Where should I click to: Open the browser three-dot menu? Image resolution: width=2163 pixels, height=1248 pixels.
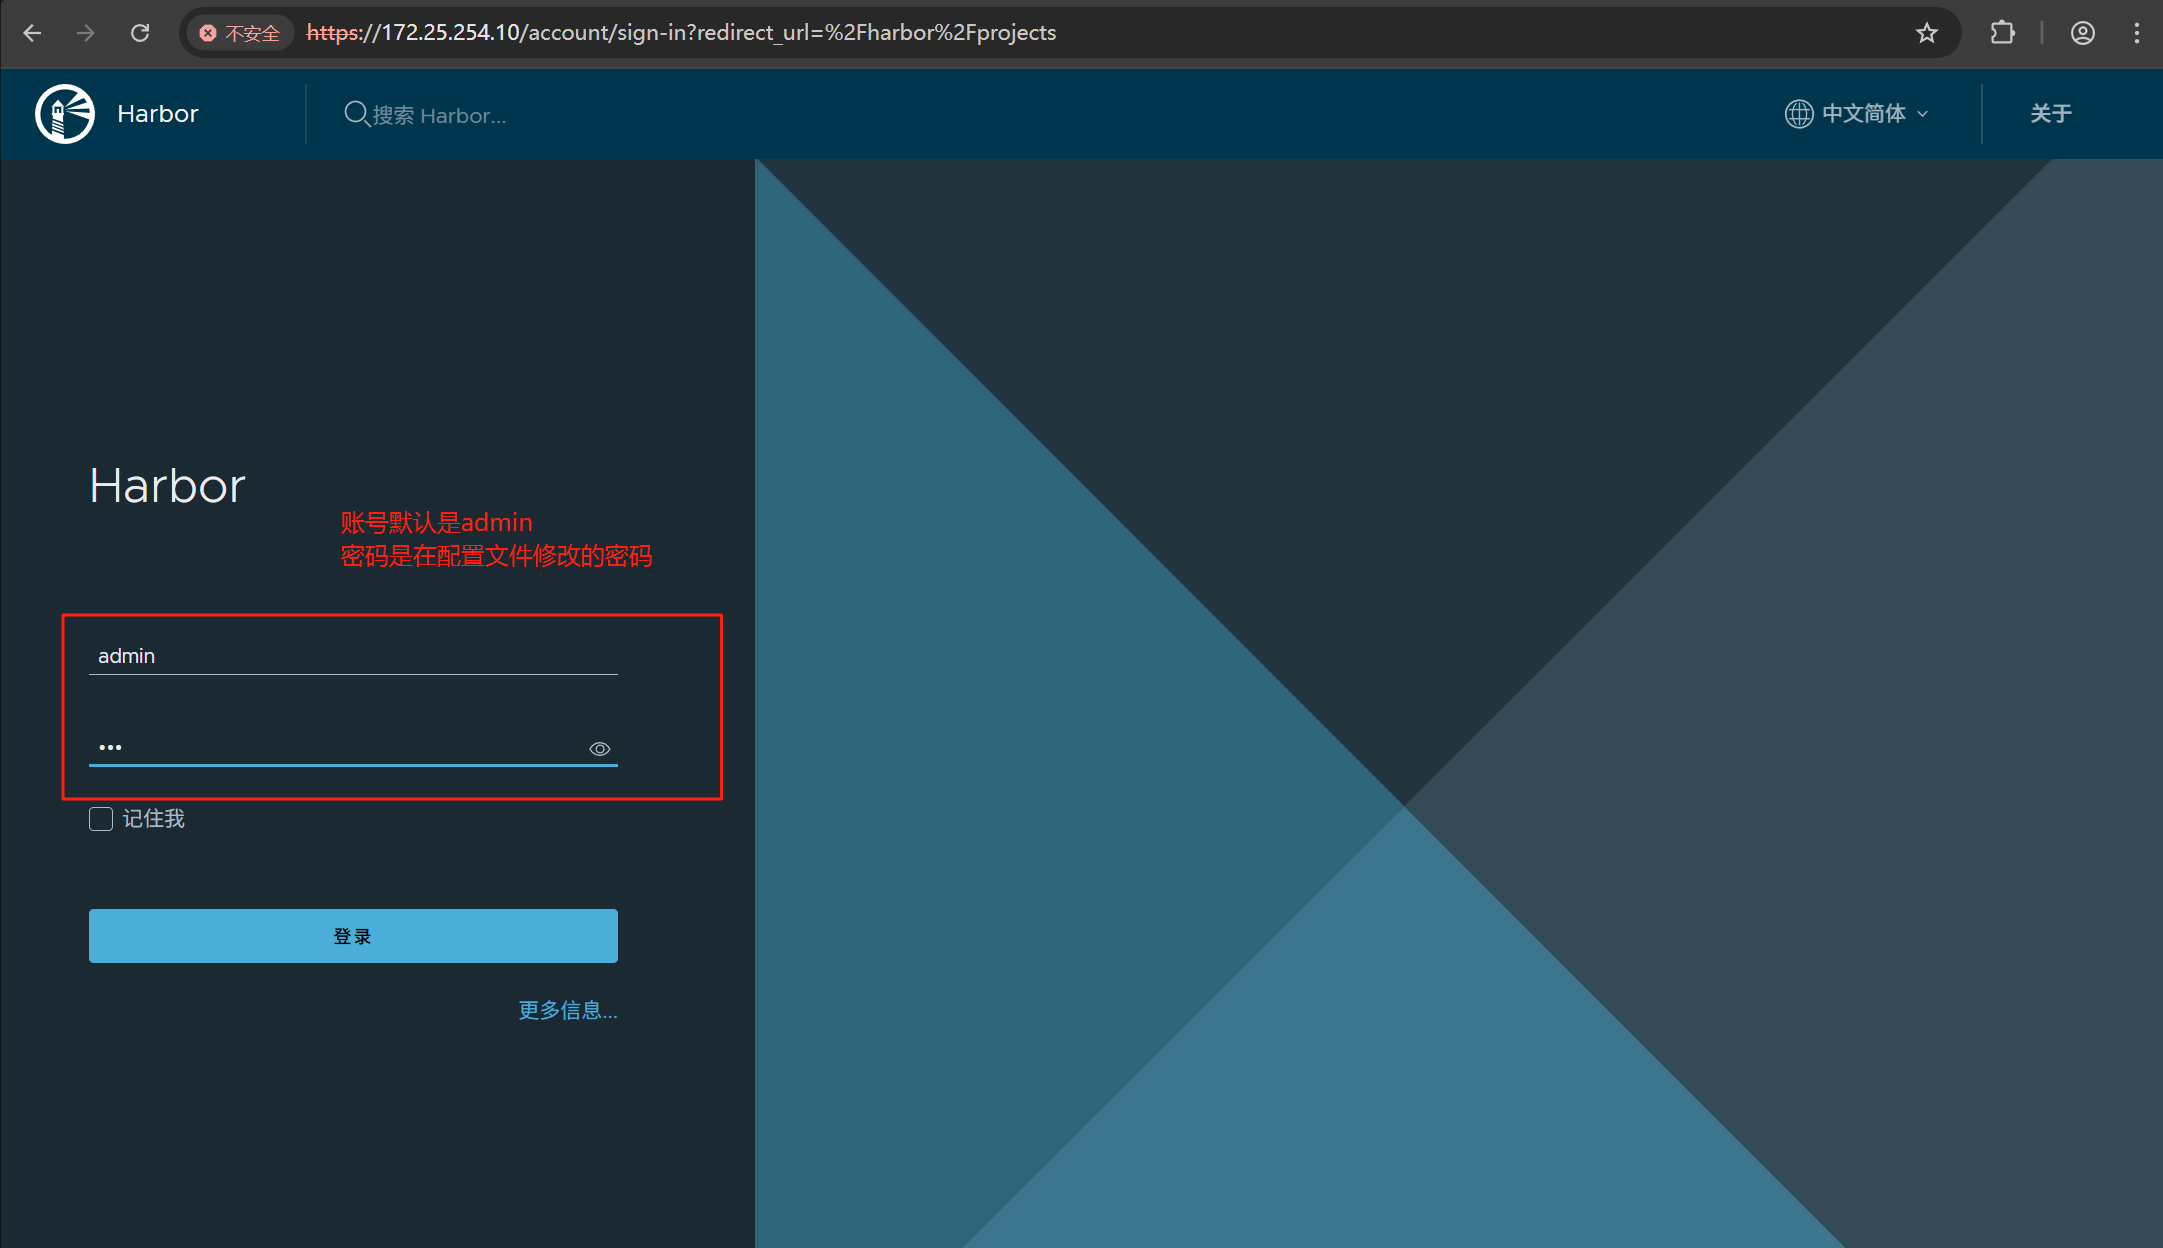tap(2137, 33)
